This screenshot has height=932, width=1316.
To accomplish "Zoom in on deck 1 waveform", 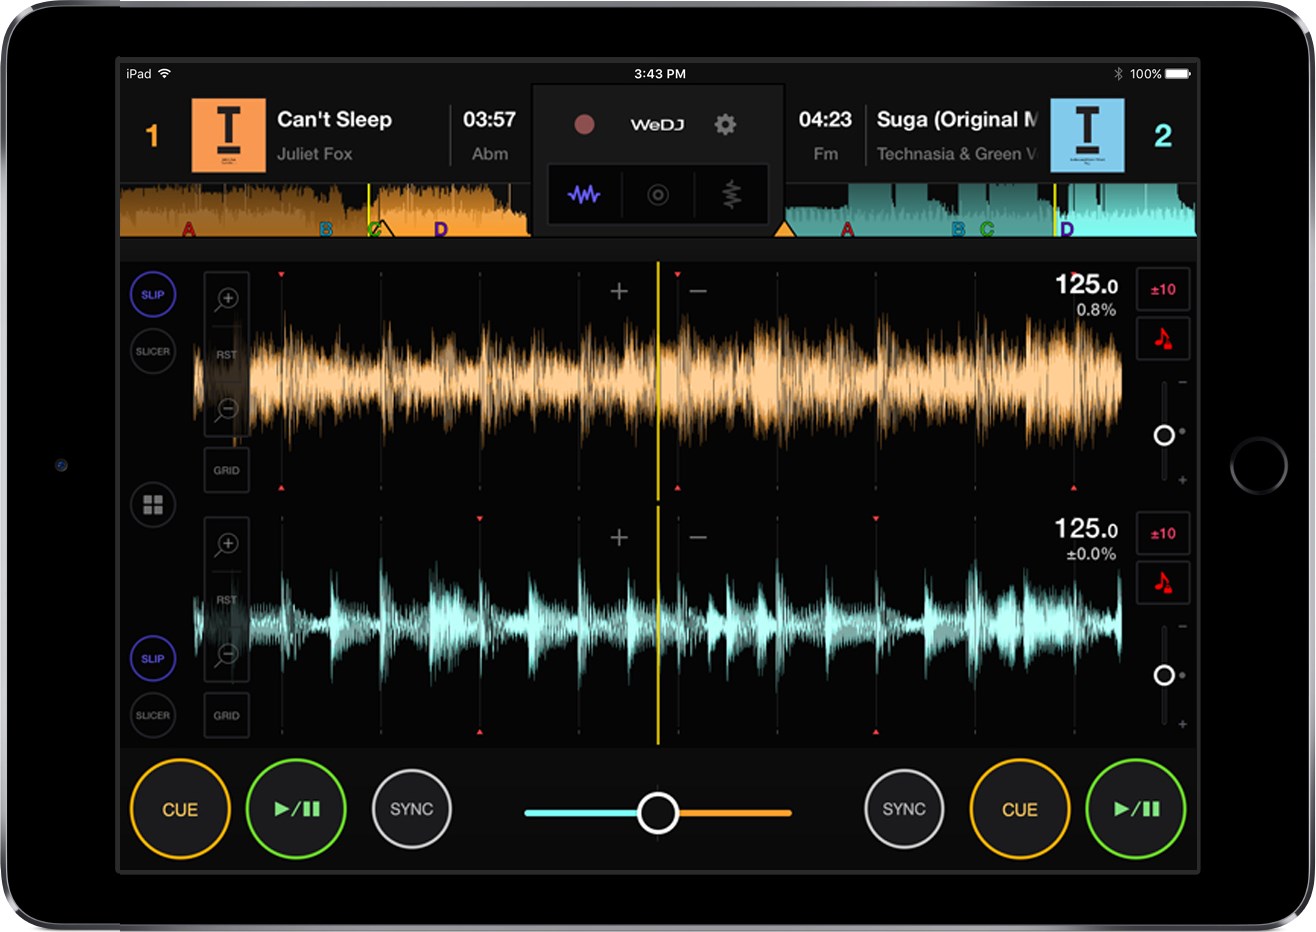I will point(227,299).
